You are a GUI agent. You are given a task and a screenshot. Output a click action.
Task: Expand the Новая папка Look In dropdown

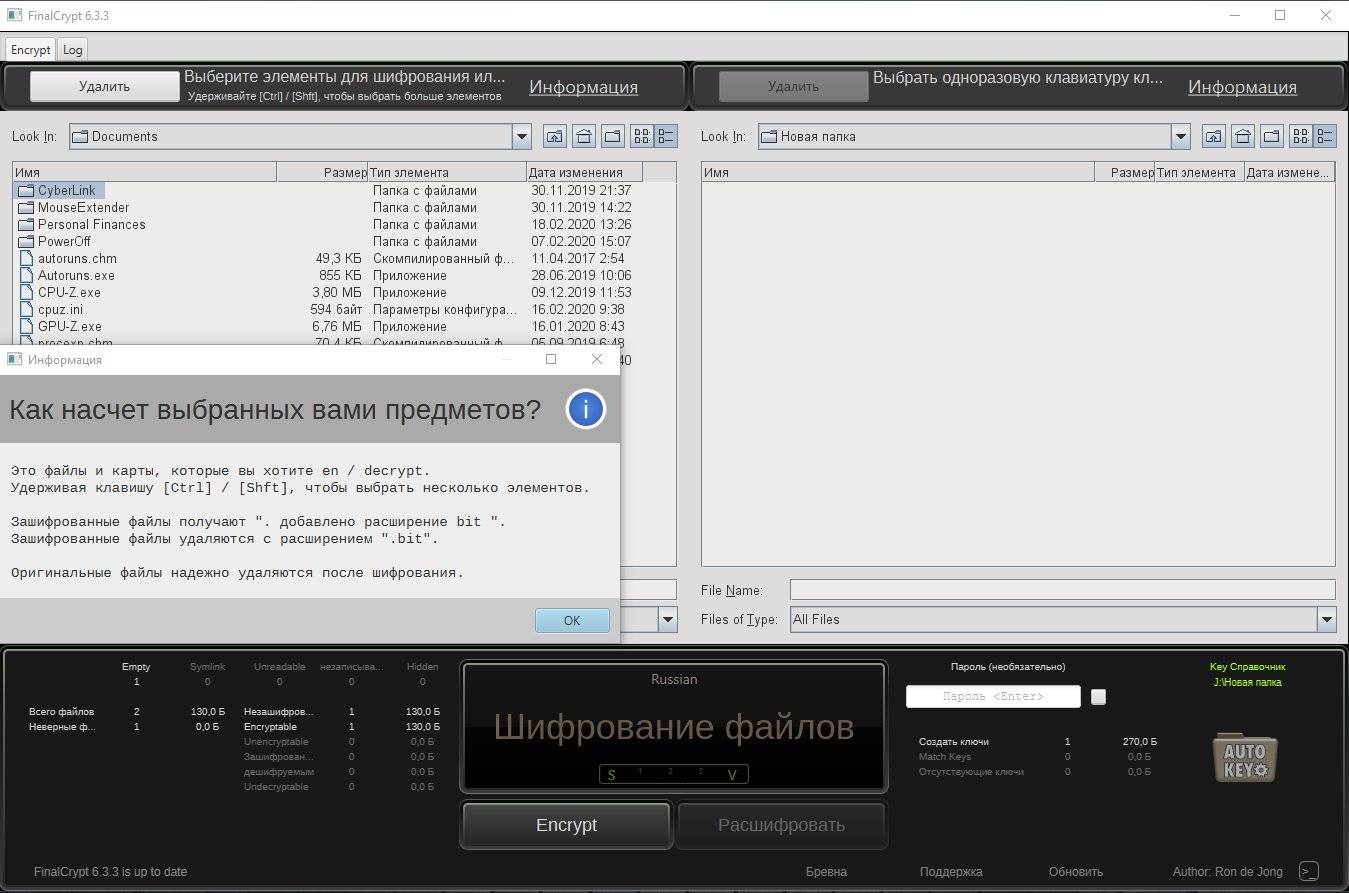click(1181, 136)
